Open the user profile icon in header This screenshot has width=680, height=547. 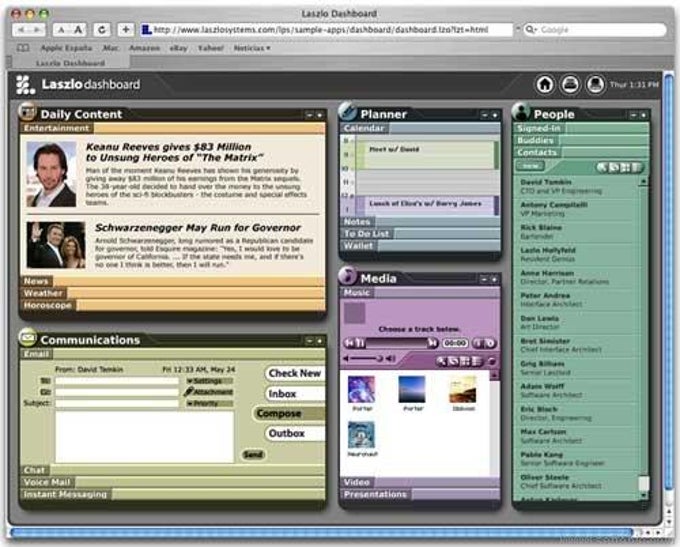pos(595,84)
